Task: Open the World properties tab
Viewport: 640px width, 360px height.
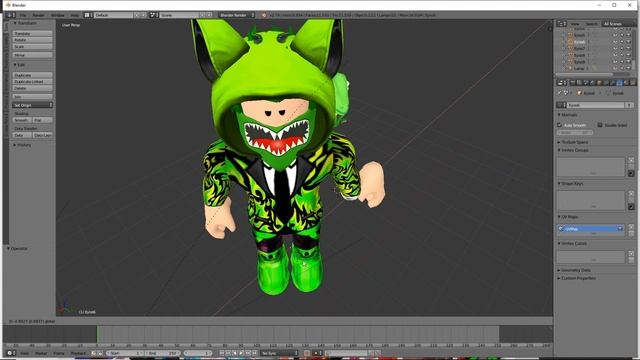Action: (x=592, y=83)
